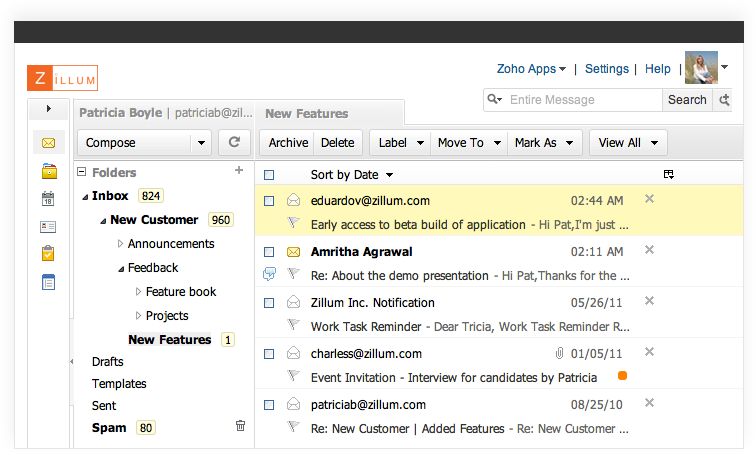Click the orange label on Event Invitation
The width and height of the screenshot is (756, 454).
click(x=622, y=376)
